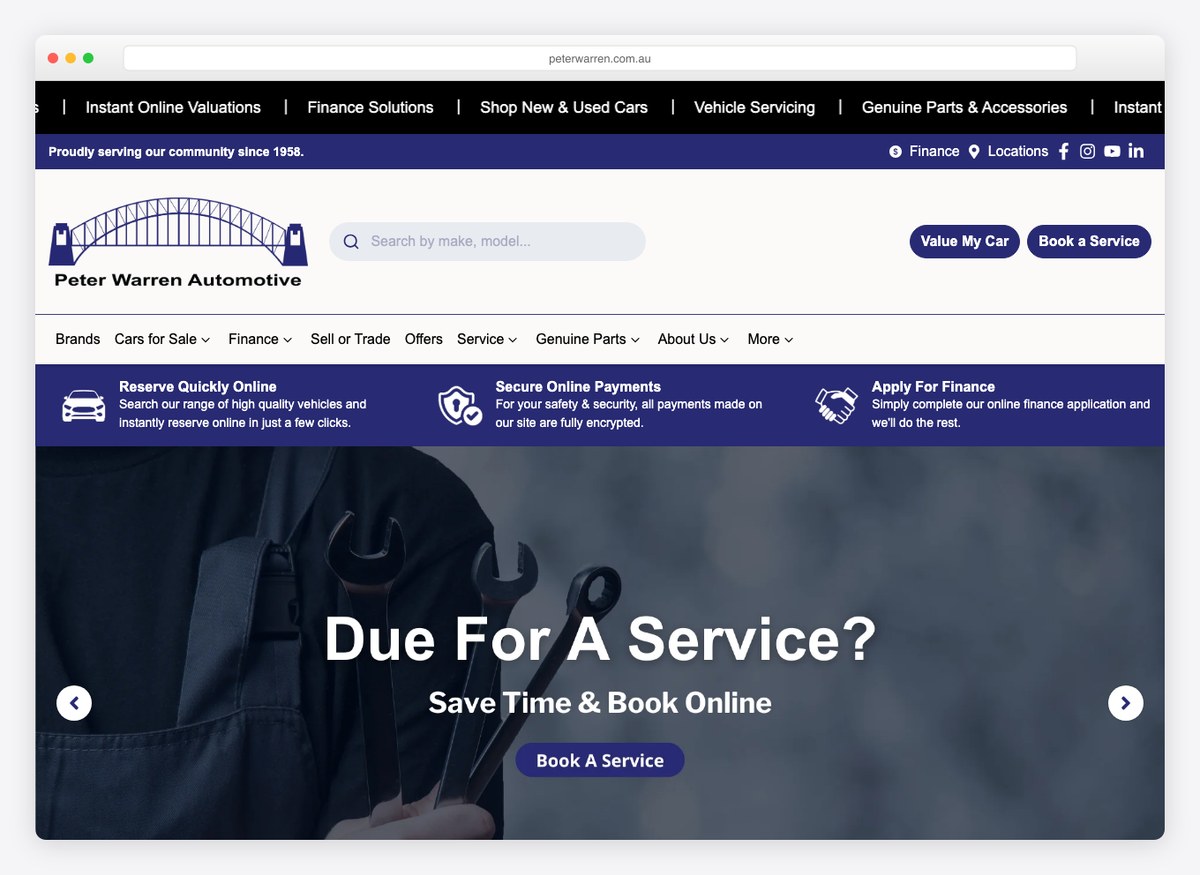Click the 'Due For A Service?' hero headline
Viewport: 1200px width, 875px height.
click(x=600, y=638)
